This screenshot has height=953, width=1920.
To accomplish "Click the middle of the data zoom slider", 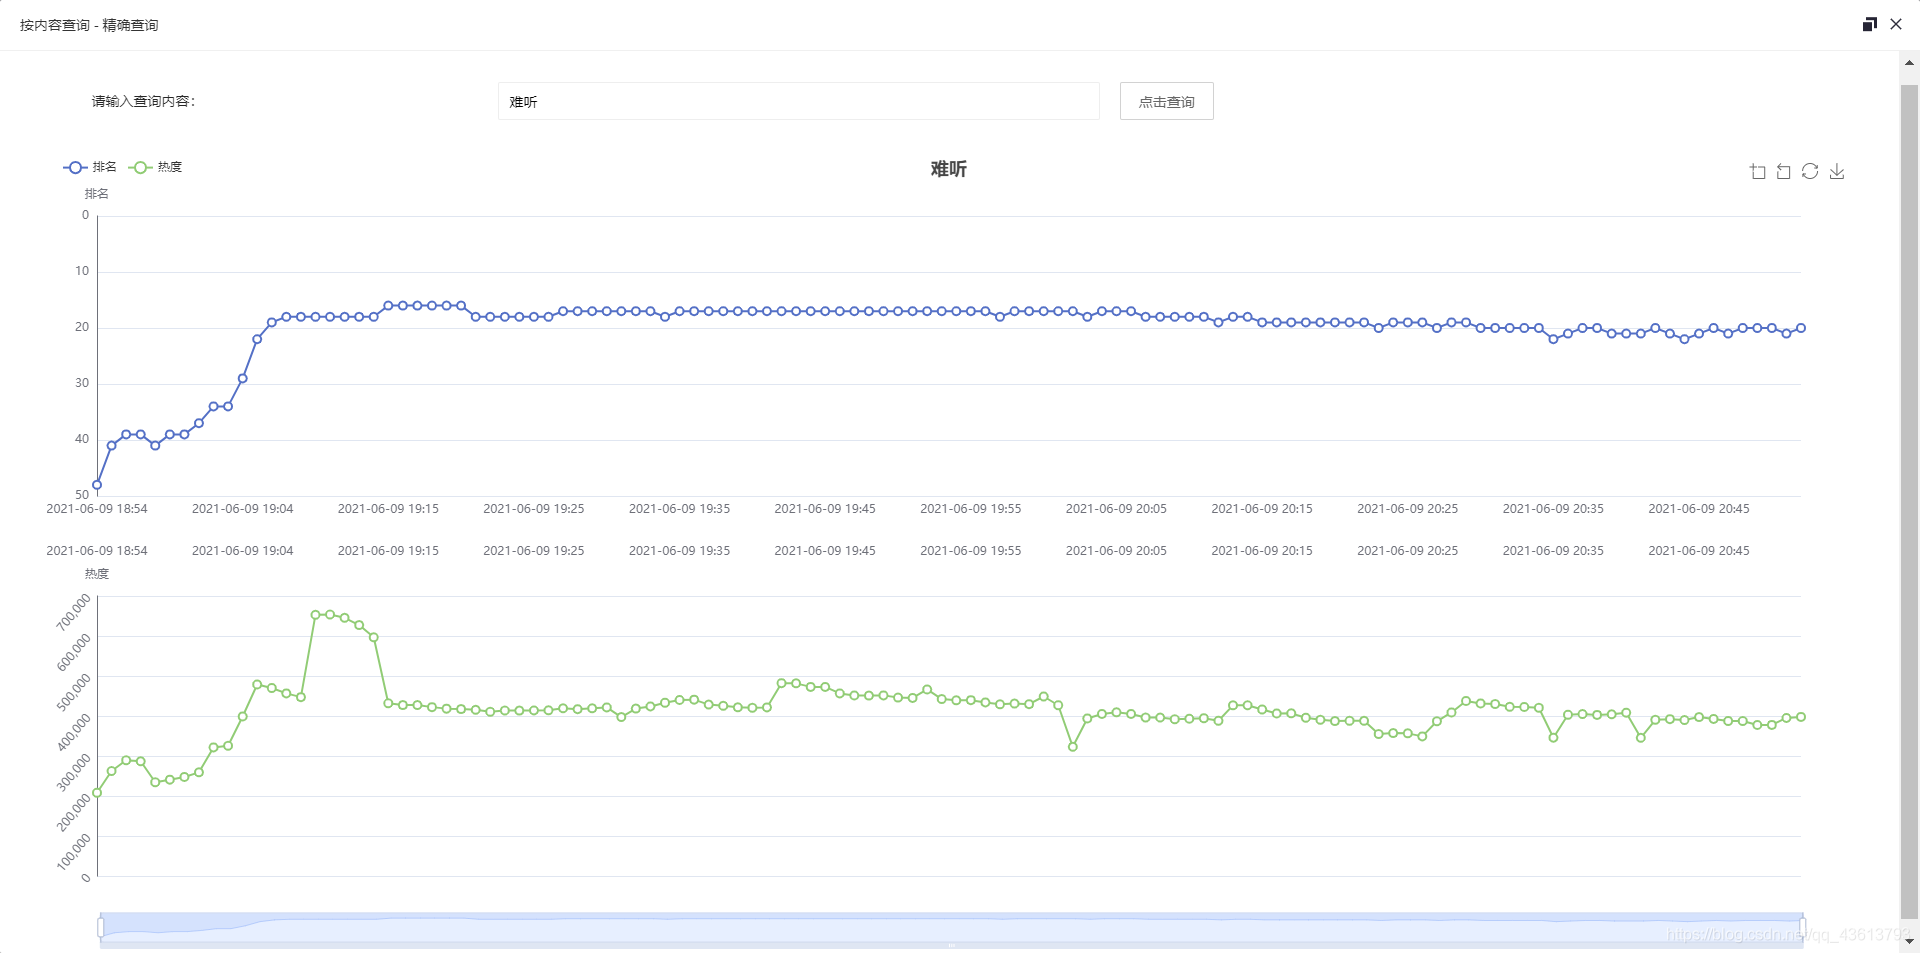I will point(951,929).
